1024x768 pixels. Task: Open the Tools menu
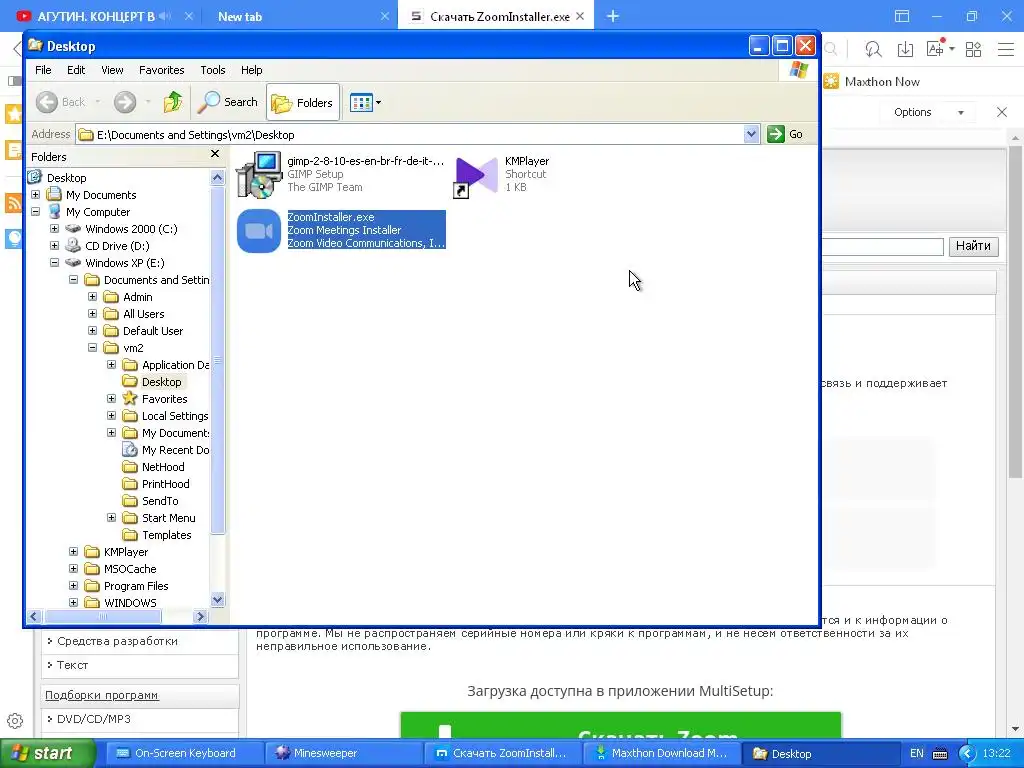(212, 70)
